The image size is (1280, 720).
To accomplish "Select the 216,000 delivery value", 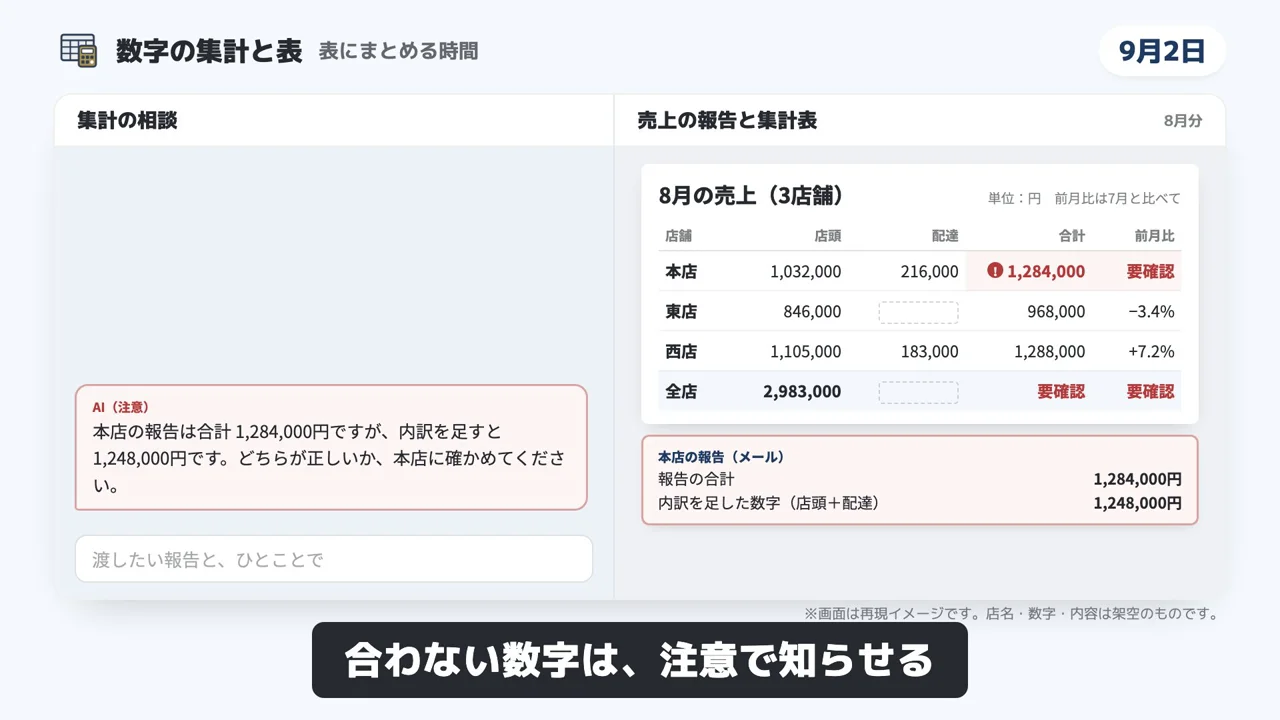I will click(x=929, y=271).
